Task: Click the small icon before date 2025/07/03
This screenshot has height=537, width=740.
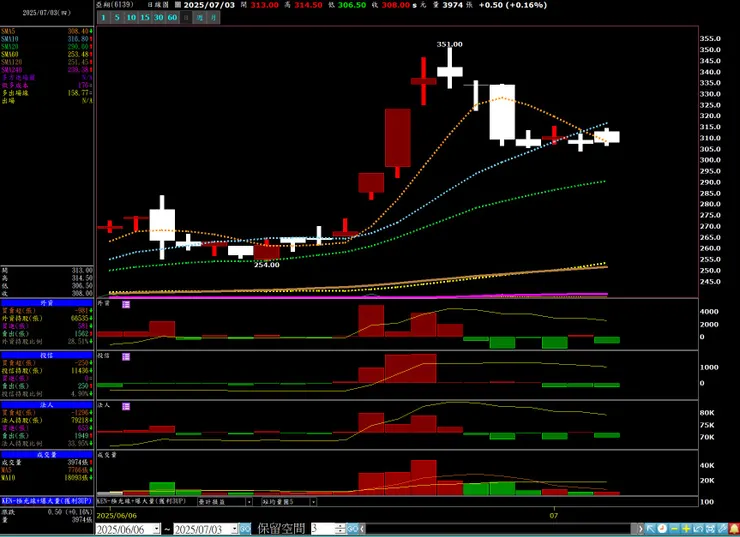Action: (x=178, y=5)
